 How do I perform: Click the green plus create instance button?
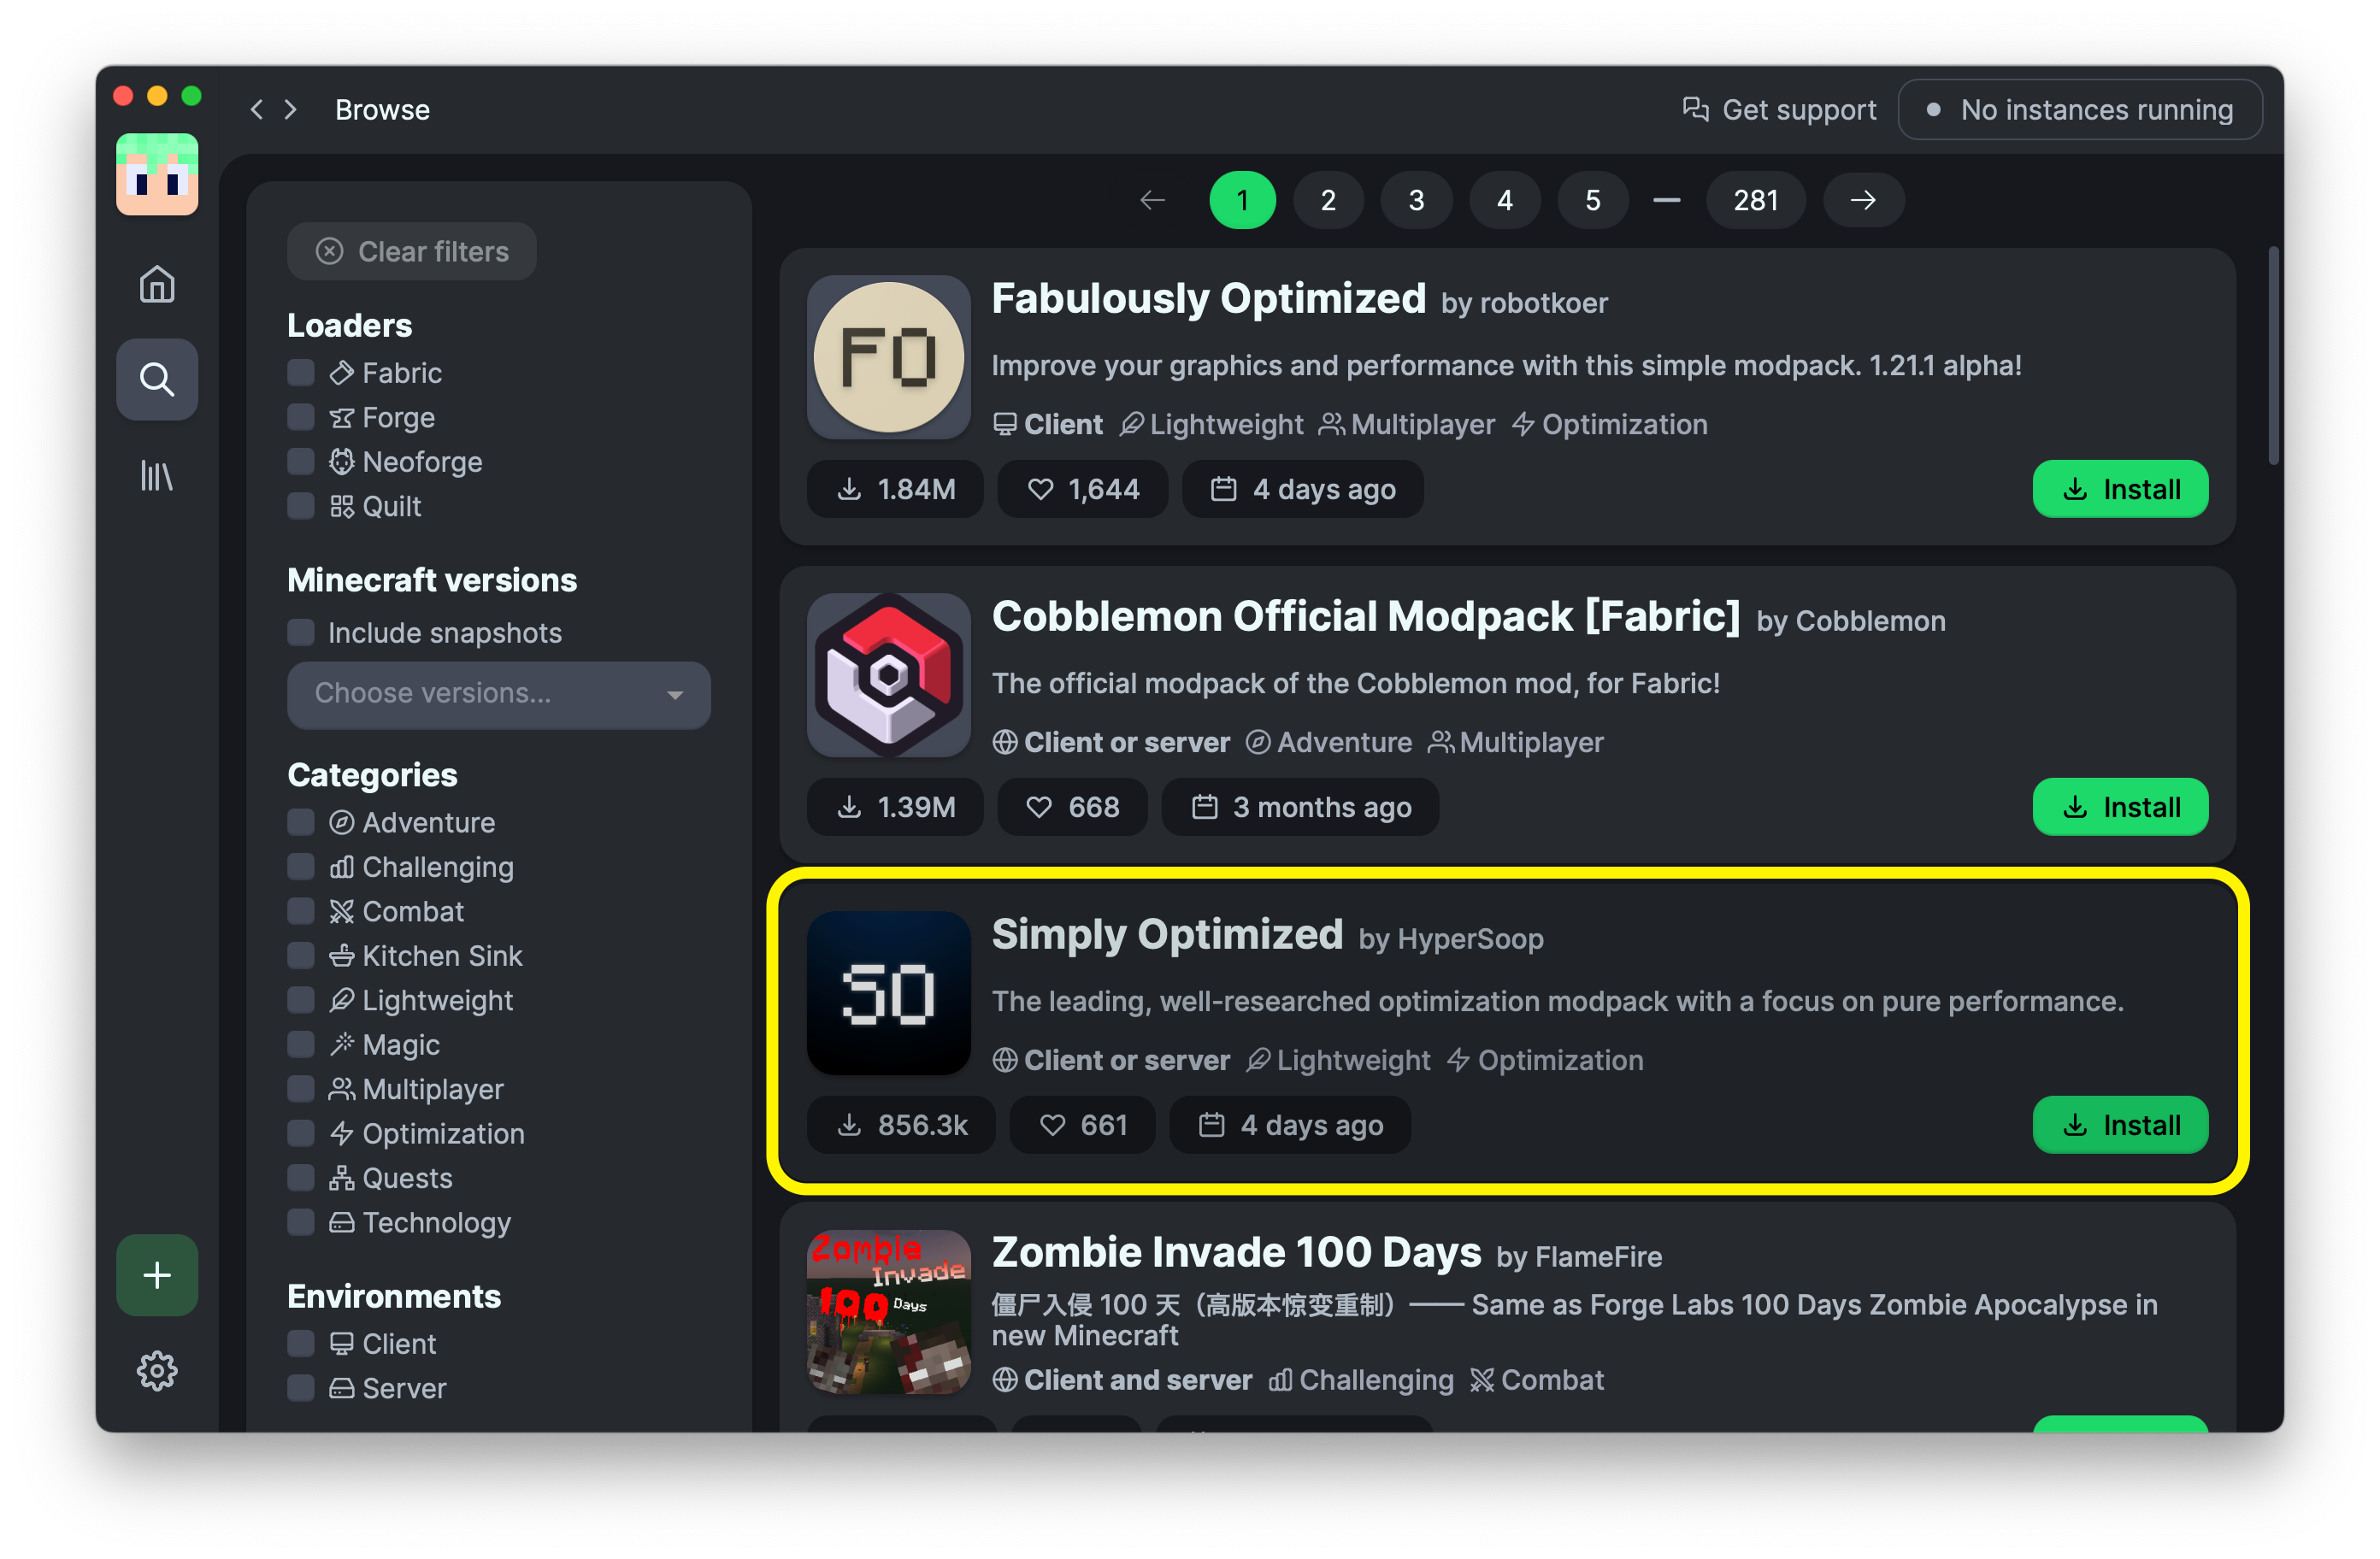(x=157, y=1275)
